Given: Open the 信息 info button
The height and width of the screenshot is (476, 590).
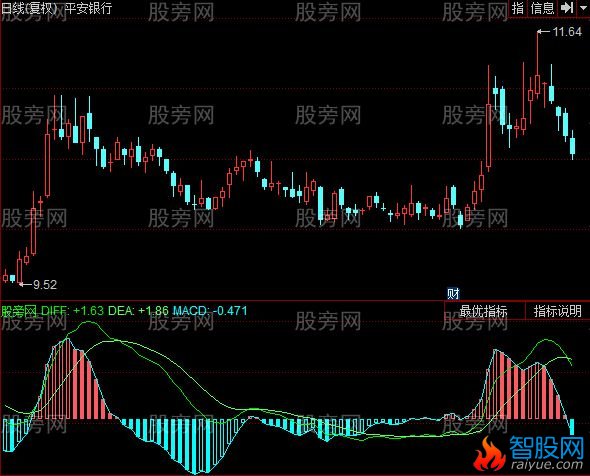Looking at the screenshot, I should pos(542,8).
